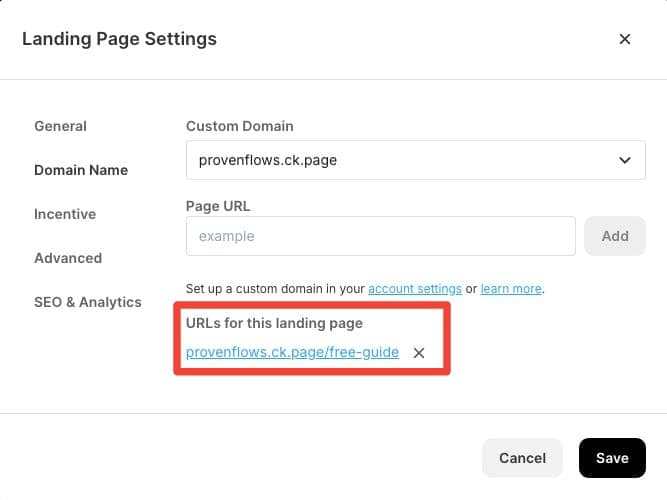This screenshot has width=667, height=500.
Task: Click the Landing Page Settings title
Action: tap(120, 39)
